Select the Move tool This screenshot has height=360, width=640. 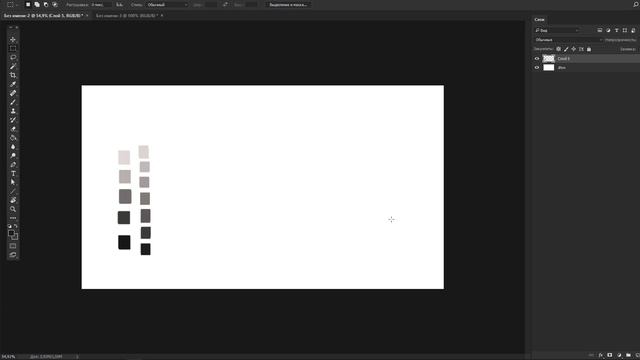(13, 40)
